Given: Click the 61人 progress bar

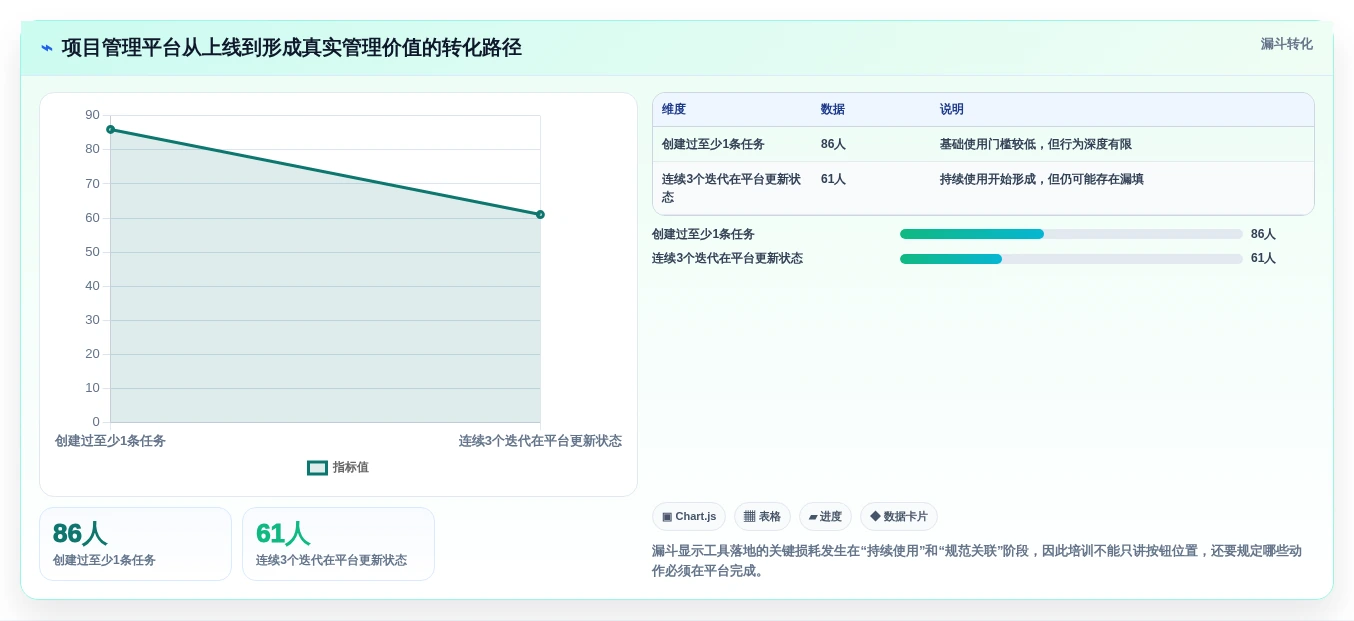Looking at the screenshot, I should [1071, 259].
